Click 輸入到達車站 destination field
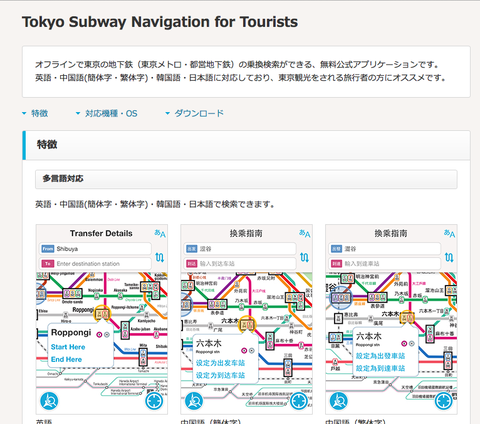The height and width of the screenshot is (424, 480). pyautogui.click(x=384, y=264)
